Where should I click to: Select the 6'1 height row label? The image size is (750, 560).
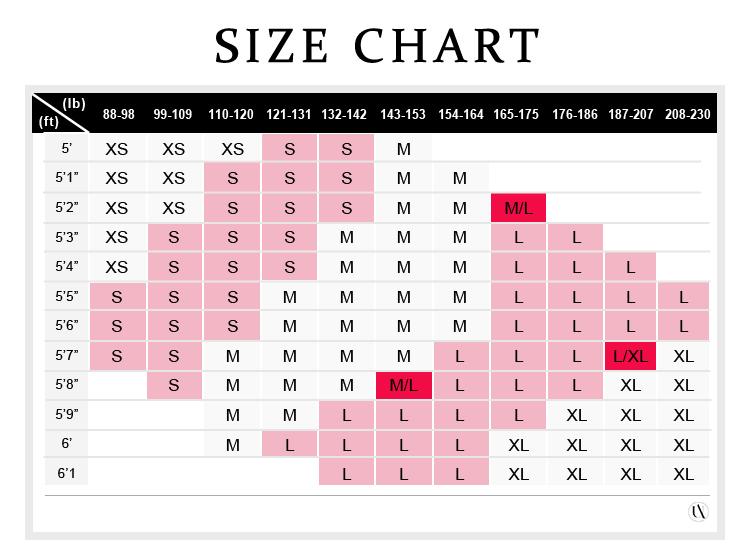pyautogui.click(x=67, y=475)
